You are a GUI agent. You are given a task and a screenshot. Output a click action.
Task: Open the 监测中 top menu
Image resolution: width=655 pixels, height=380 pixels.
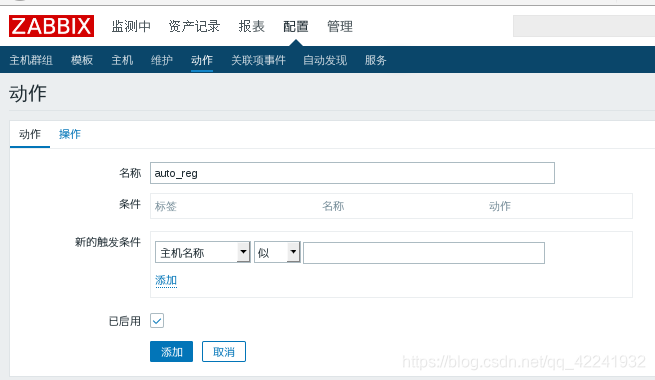coord(131,26)
